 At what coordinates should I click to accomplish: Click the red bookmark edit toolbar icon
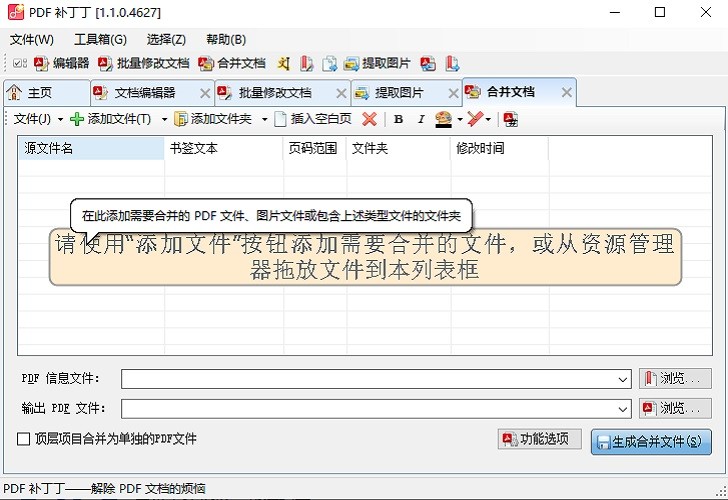coord(306,63)
